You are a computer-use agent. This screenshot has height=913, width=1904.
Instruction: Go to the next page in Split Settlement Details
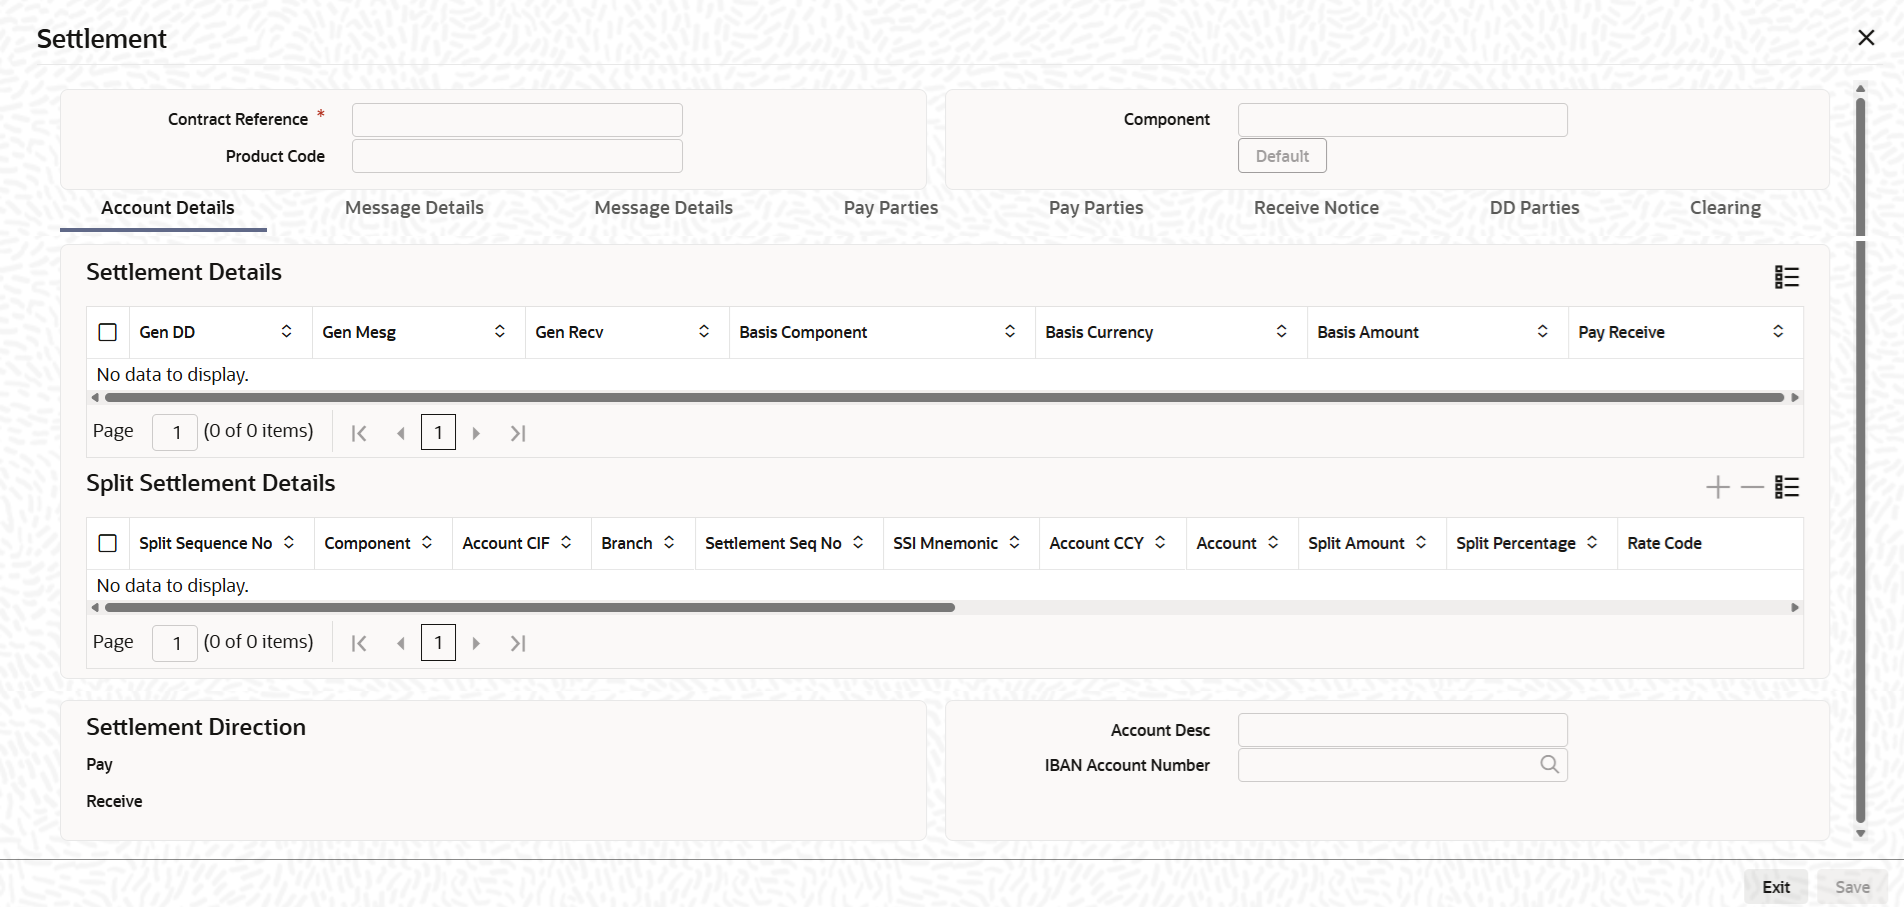[476, 643]
